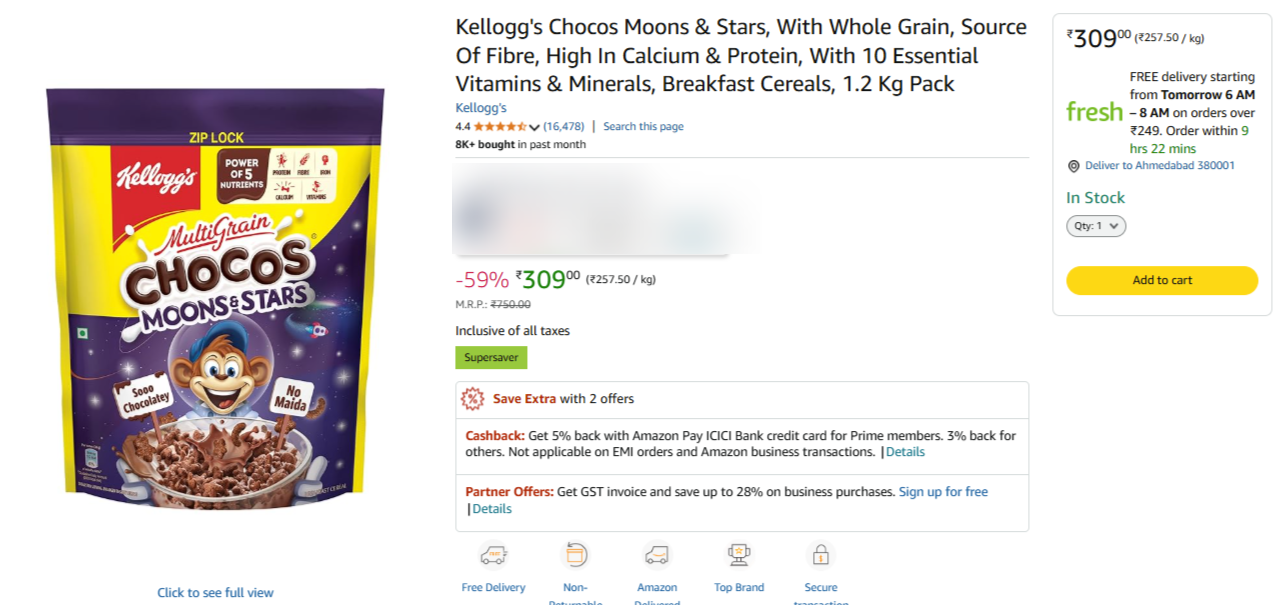Expand the star rating breakdown chevron

point(534,127)
